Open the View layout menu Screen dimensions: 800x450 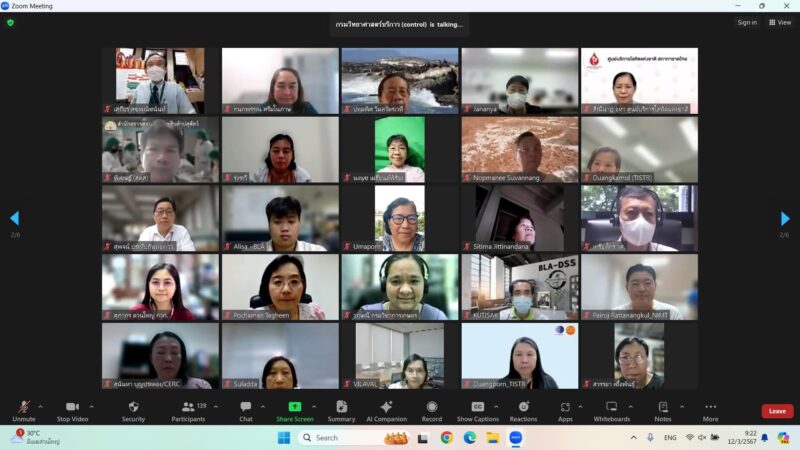[x=780, y=22]
